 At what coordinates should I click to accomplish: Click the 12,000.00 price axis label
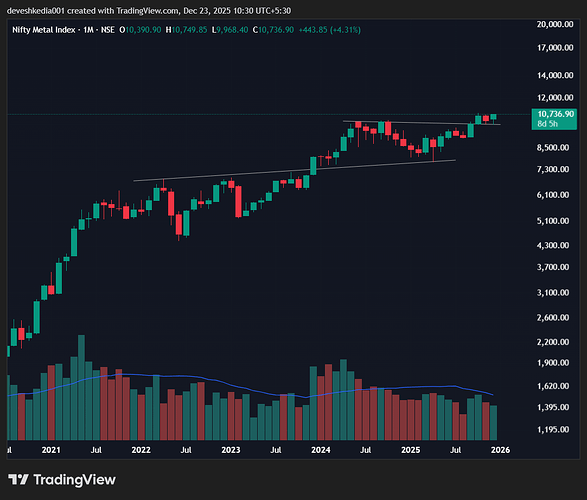pos(555,98)
